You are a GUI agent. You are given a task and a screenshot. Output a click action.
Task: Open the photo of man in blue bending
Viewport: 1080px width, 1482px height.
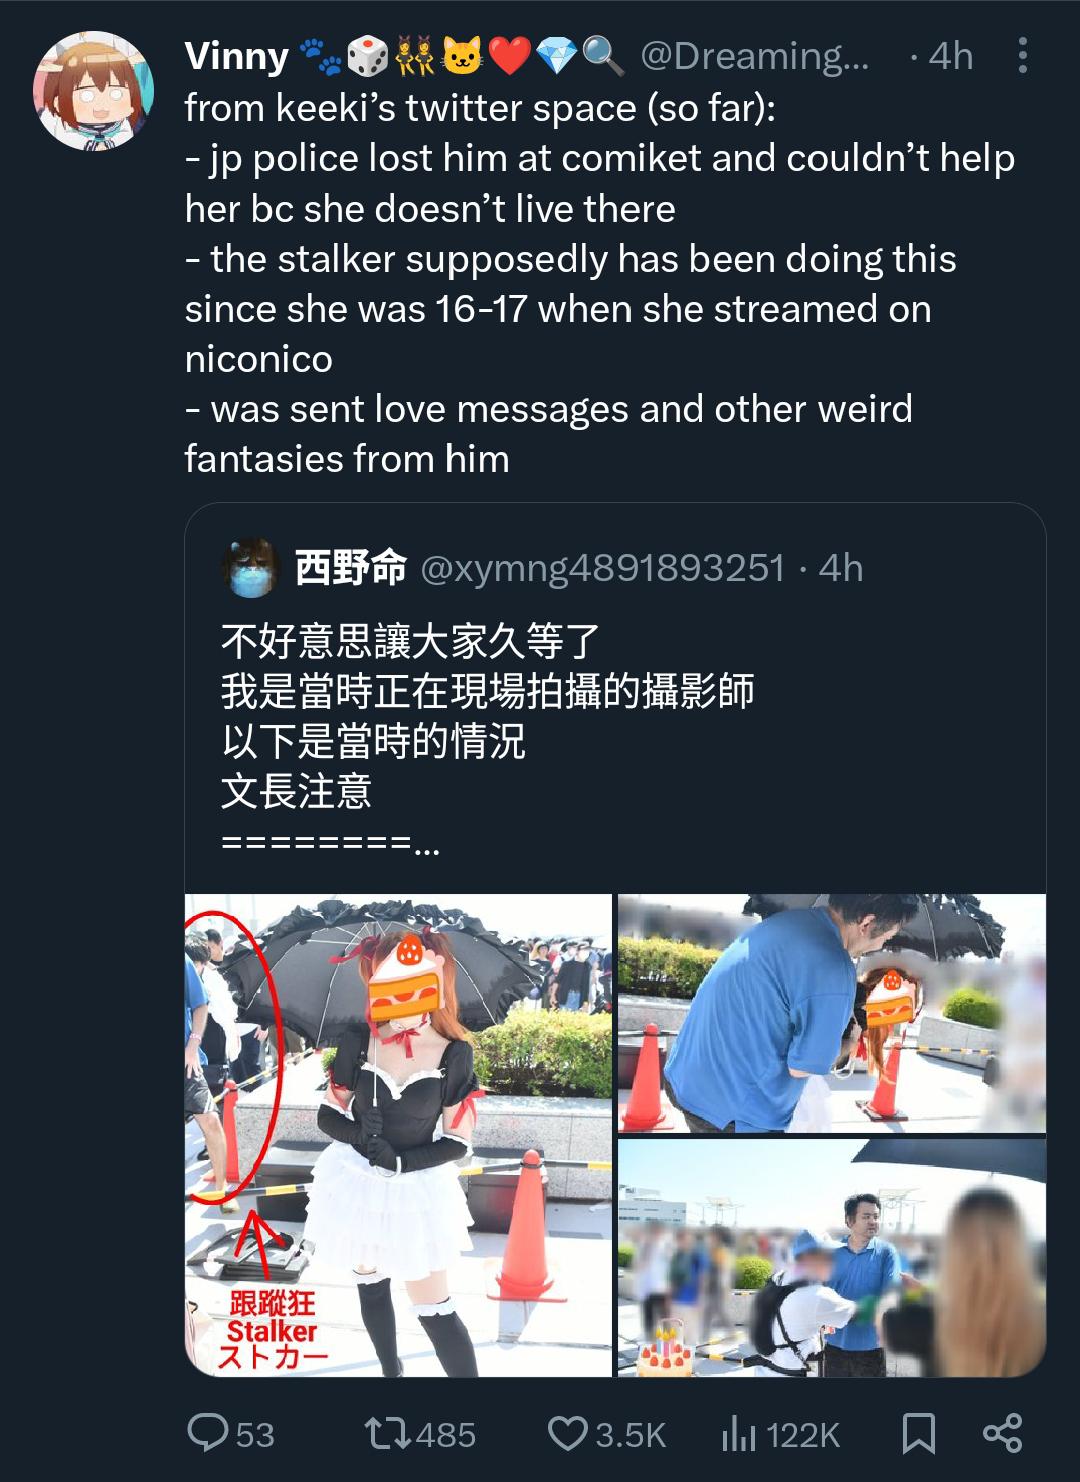tap(832, 1013)
